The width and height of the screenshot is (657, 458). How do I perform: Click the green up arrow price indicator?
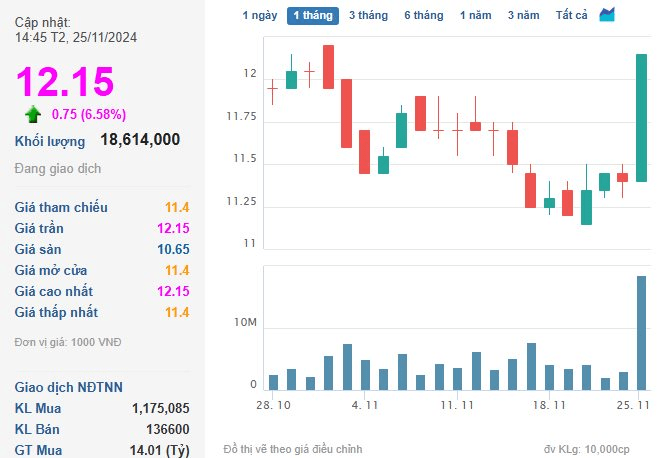[x=33, y=114]
